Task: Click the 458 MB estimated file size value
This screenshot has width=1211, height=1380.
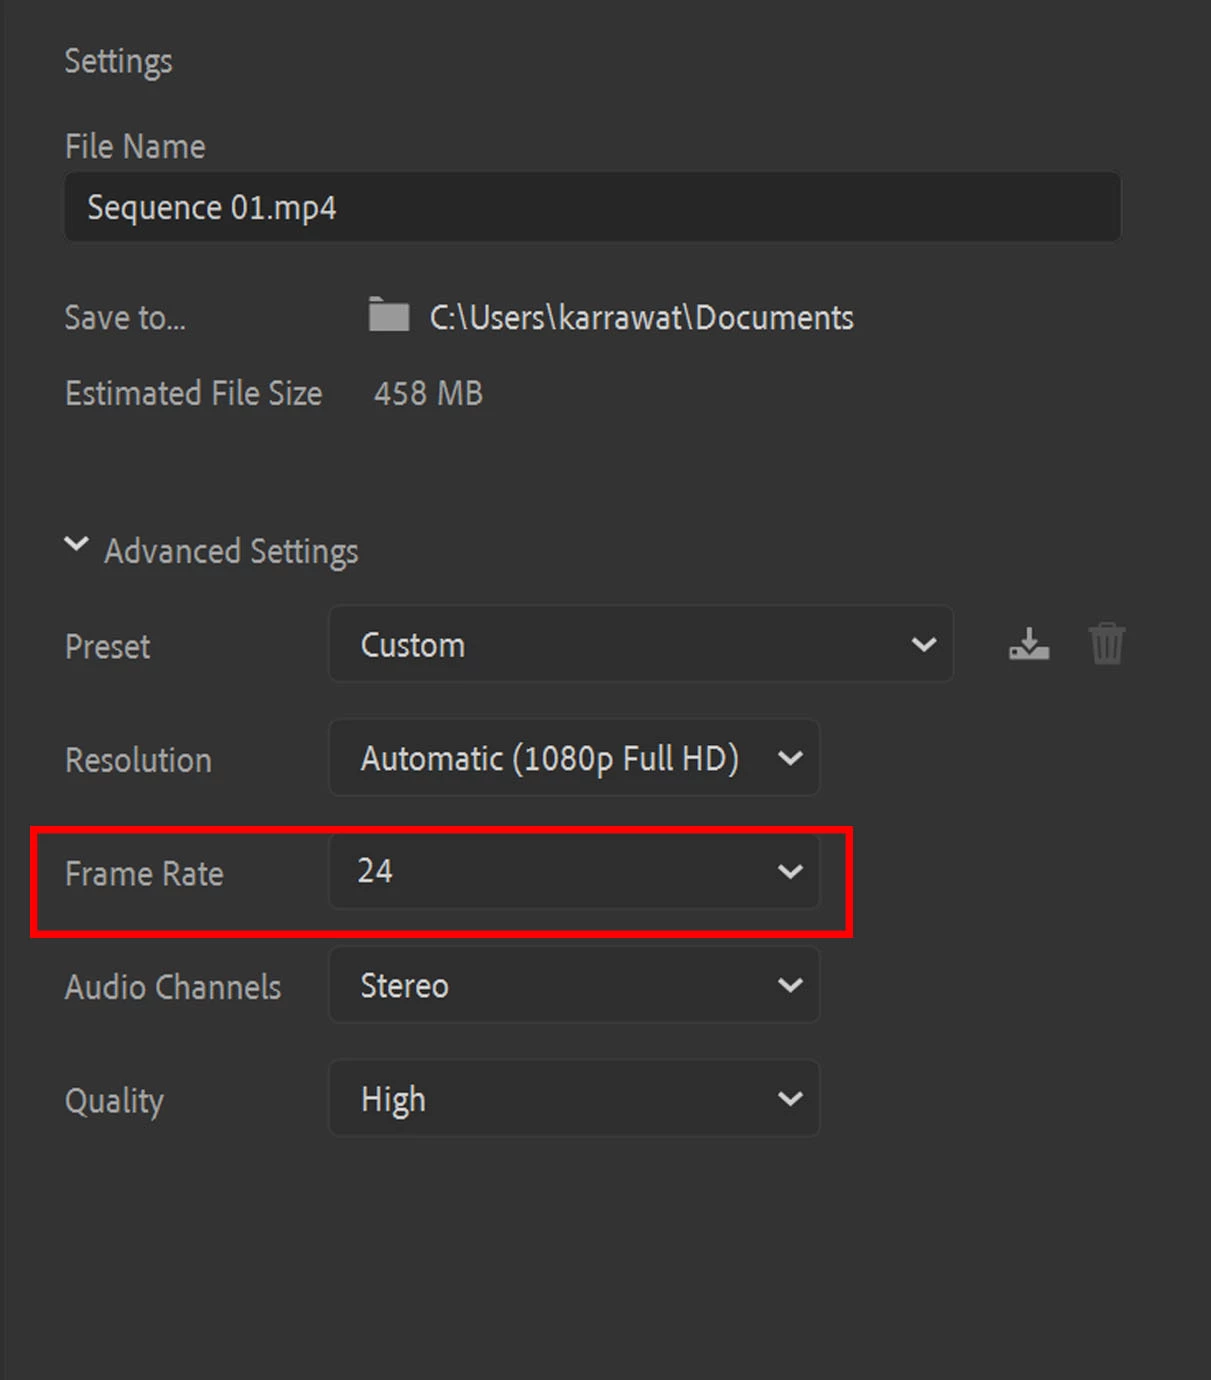Action: (x=428, y=393)
